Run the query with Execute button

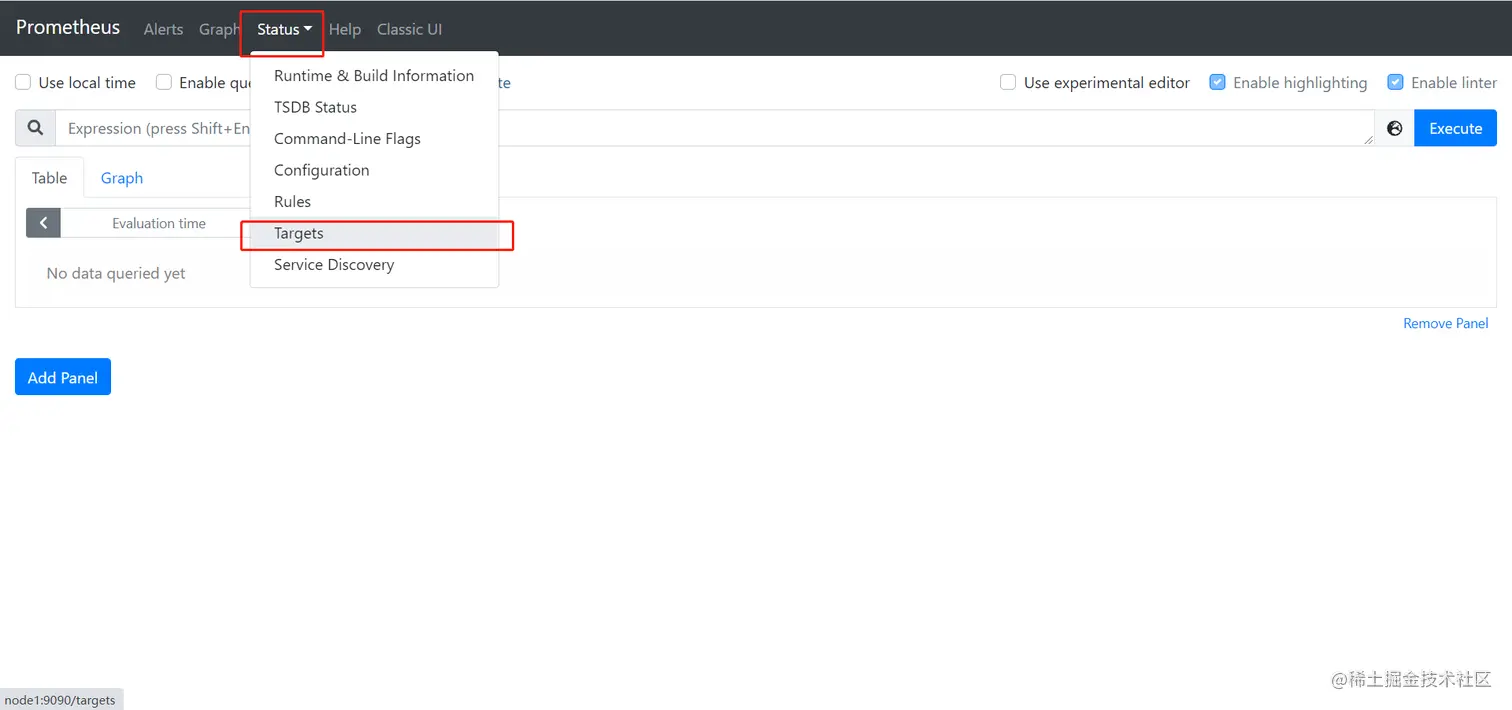pyautogui.click(x=1455, y=128)
